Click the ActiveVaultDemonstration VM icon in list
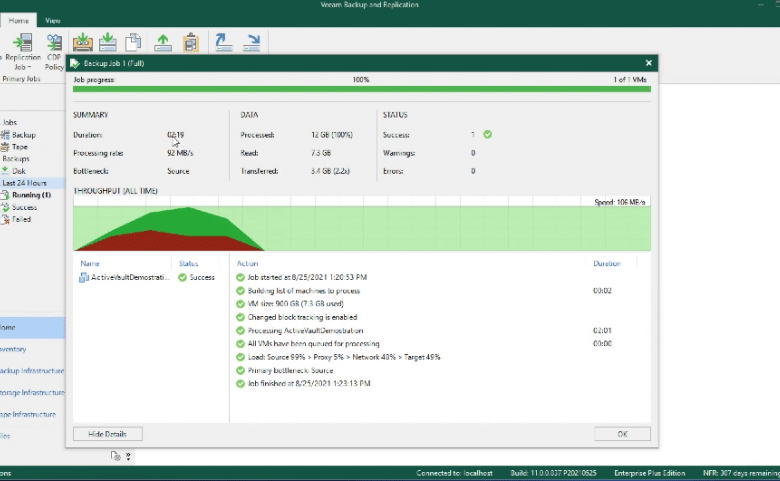Image resolution: width=780 pixels, height=481 pixels. click(x=84, y=278)
